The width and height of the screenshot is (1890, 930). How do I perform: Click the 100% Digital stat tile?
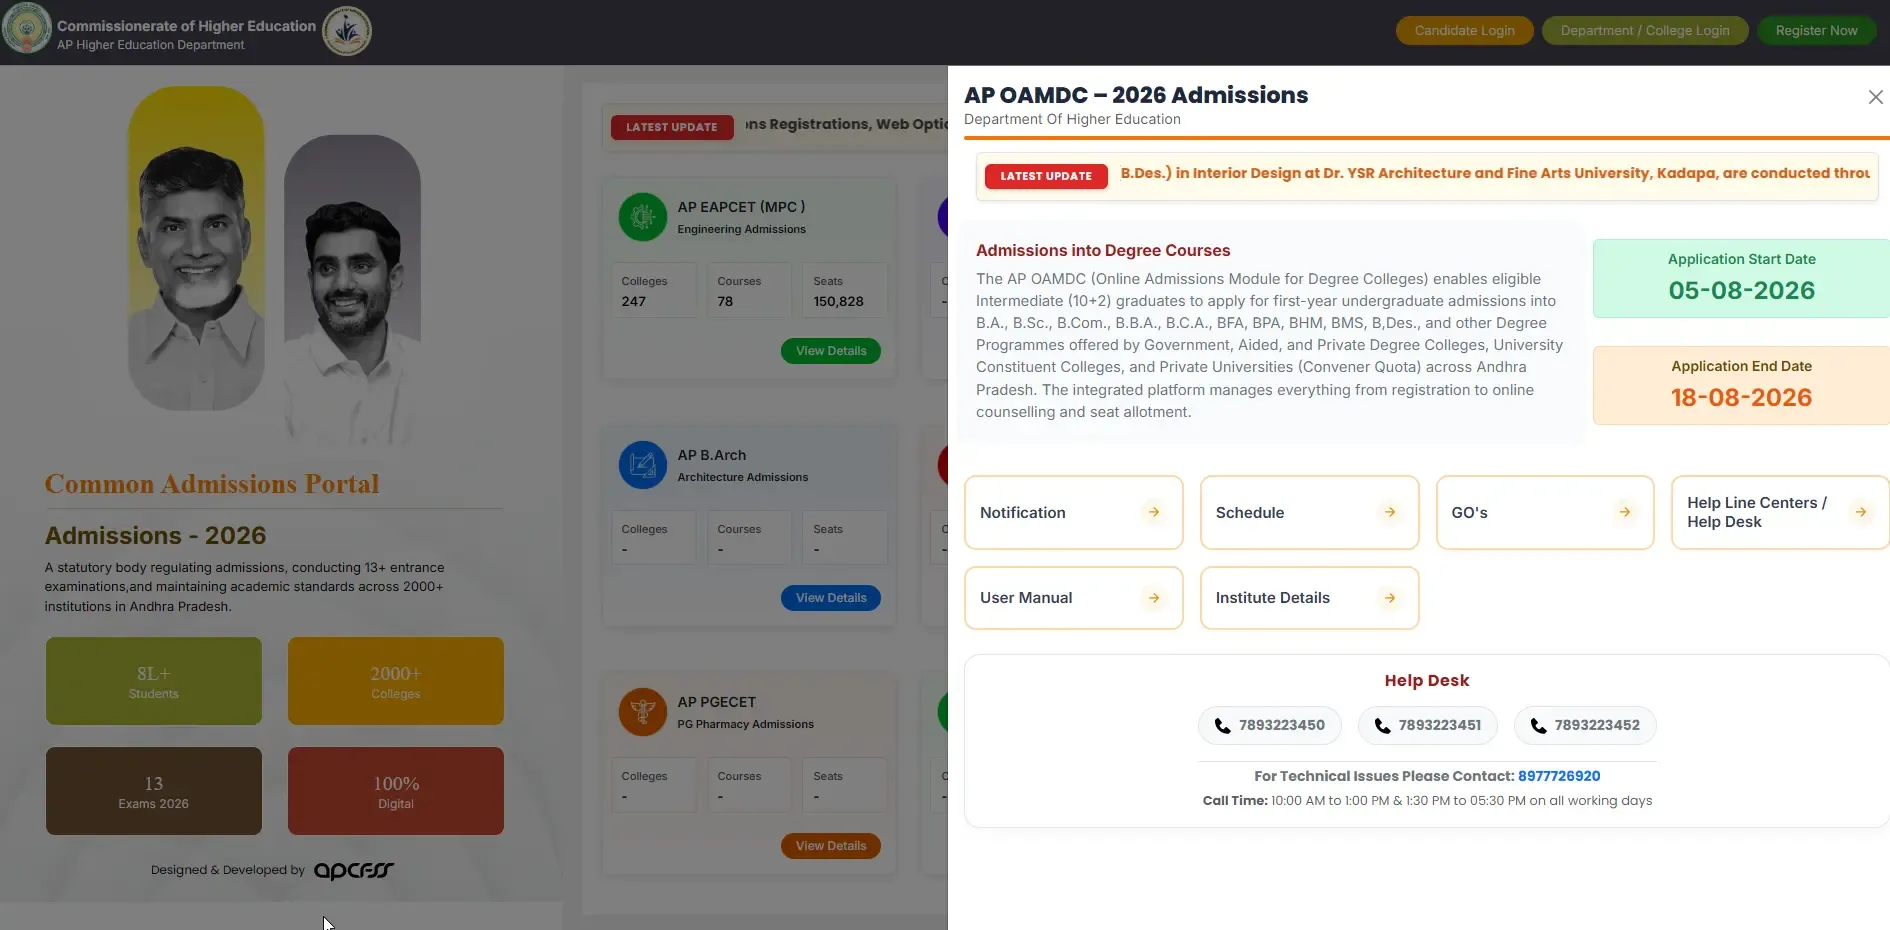click(x=396, y=791)
